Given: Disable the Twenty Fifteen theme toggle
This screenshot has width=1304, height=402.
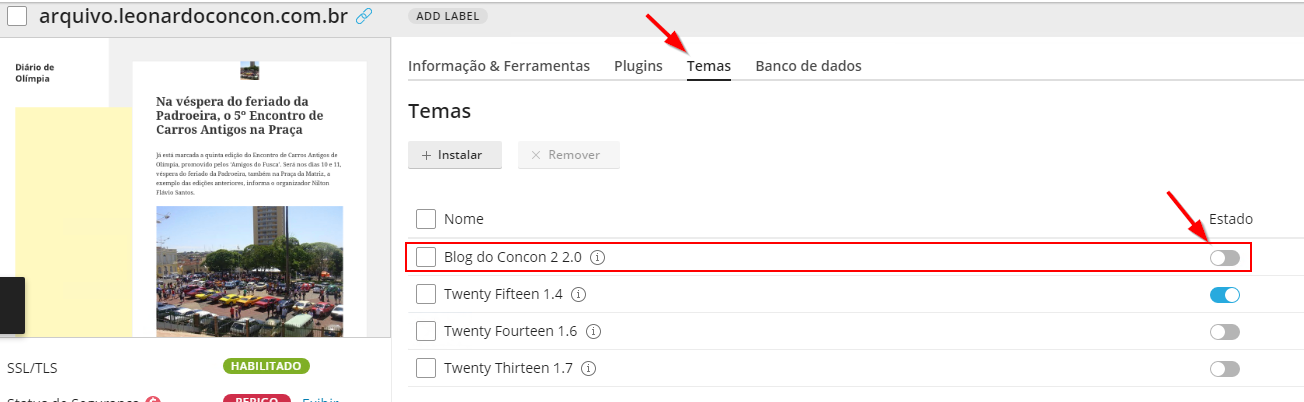Looking at the screenshot, I should 1224,295.
